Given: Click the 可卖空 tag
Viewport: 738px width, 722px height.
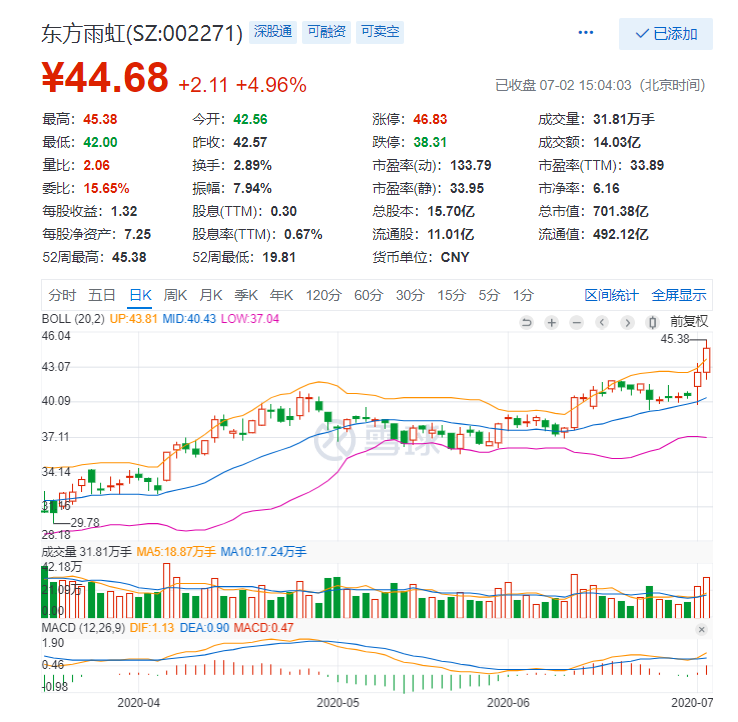Looking at the screenshot, I should (380, 32).
